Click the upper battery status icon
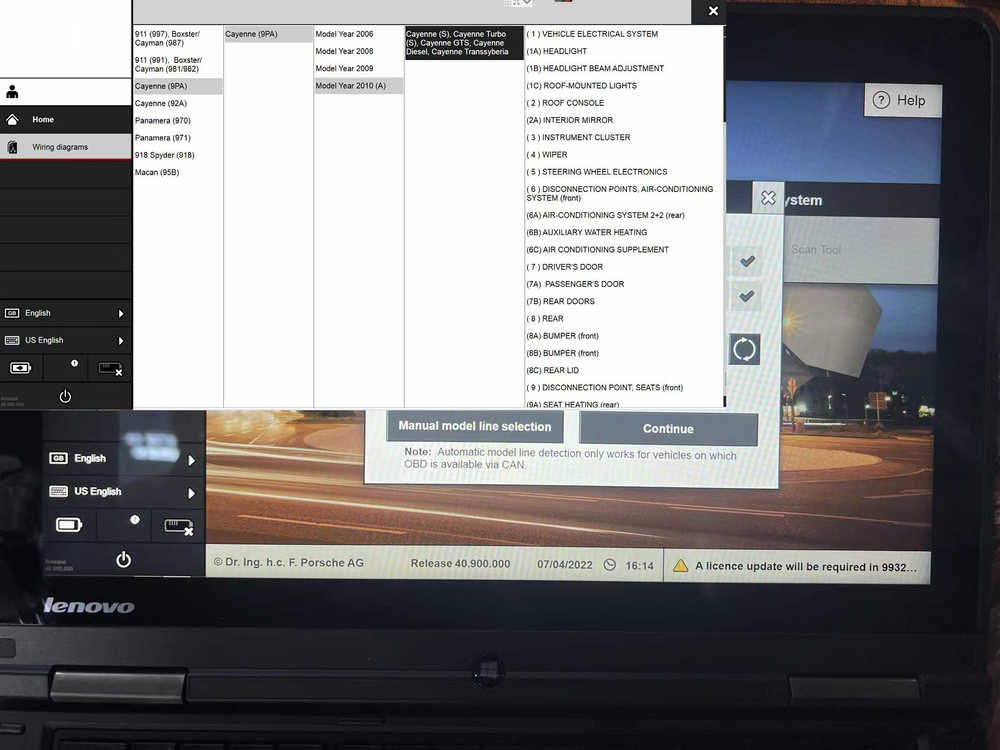Viewport: 1000px width, 750px height. (20, 368)
